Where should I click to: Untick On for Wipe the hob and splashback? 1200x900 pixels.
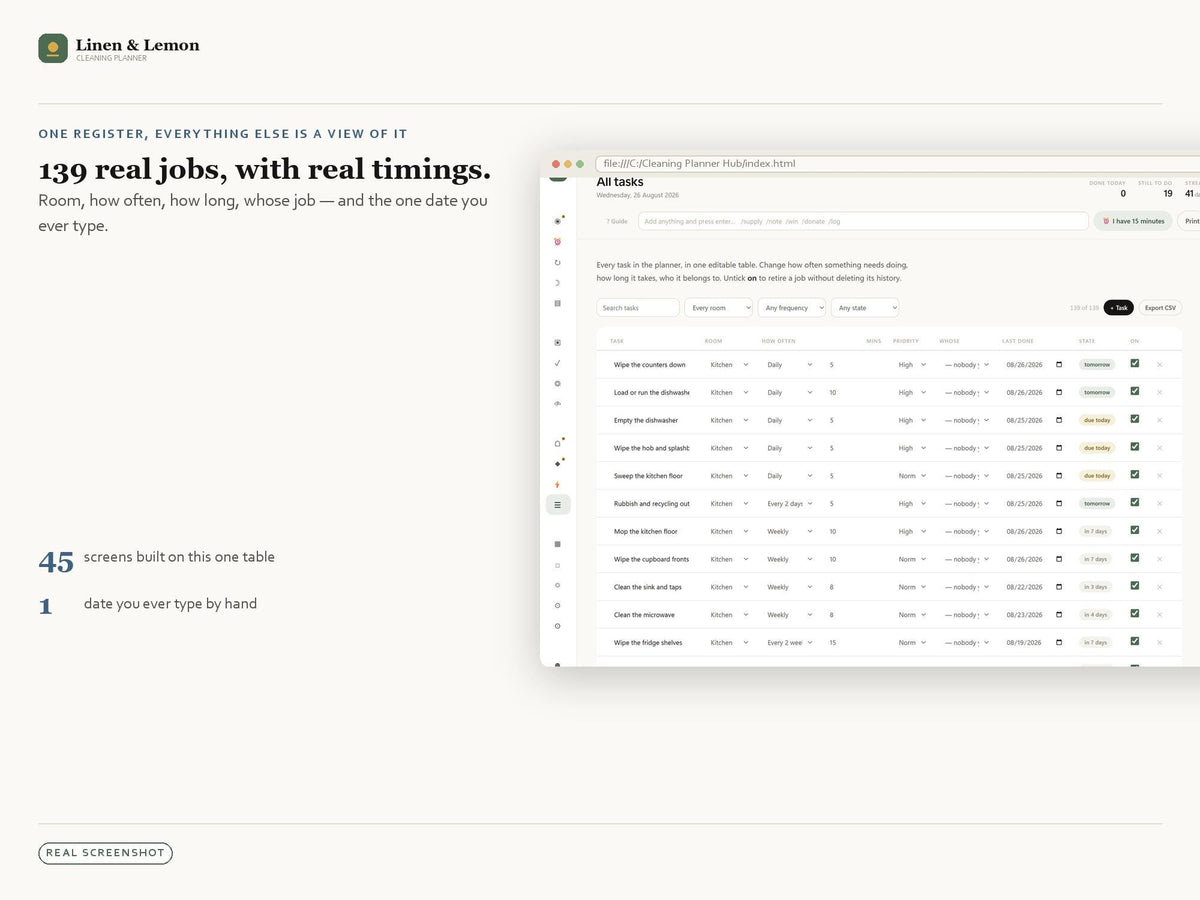pyautogui.click(x=1134, y=447)
